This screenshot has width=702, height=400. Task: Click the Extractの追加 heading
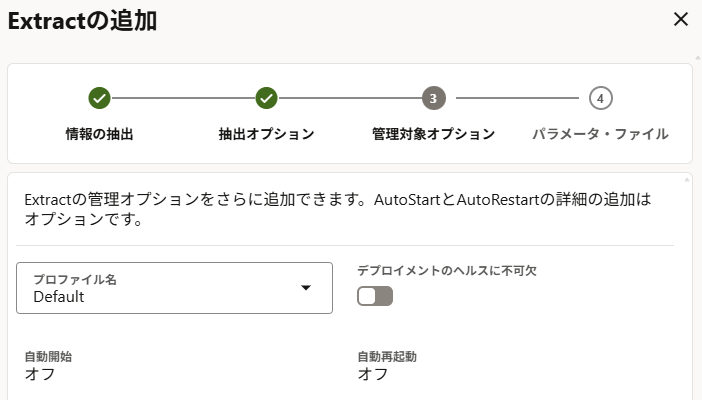point(82,20)
